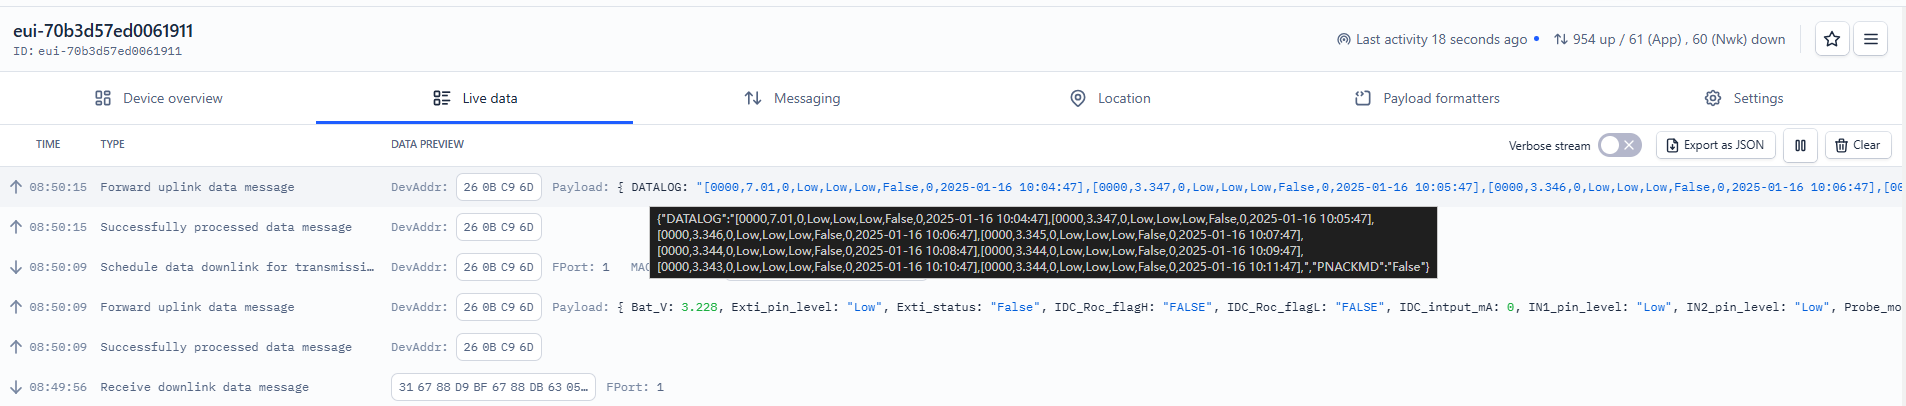Open the Settings tab
The image size is (1906, 406).
tap(1744, 98)
